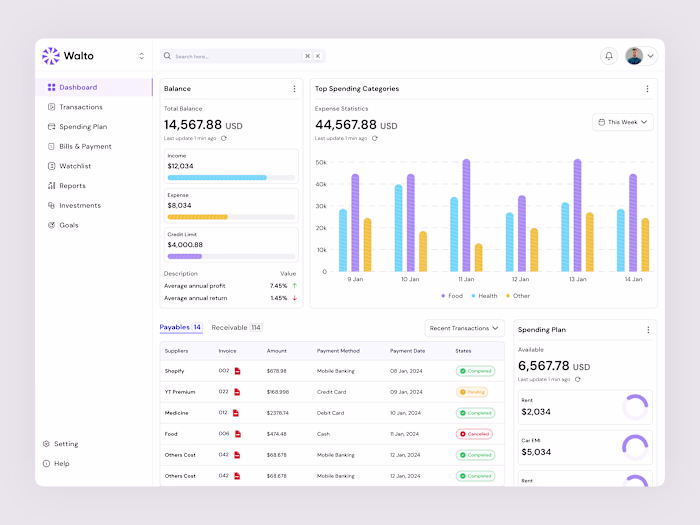This screenshot has width=700, height=525.
Task: Click the Car EMI $5,034 progress ring
Action: pyautogui.click(x=635, y=447)
